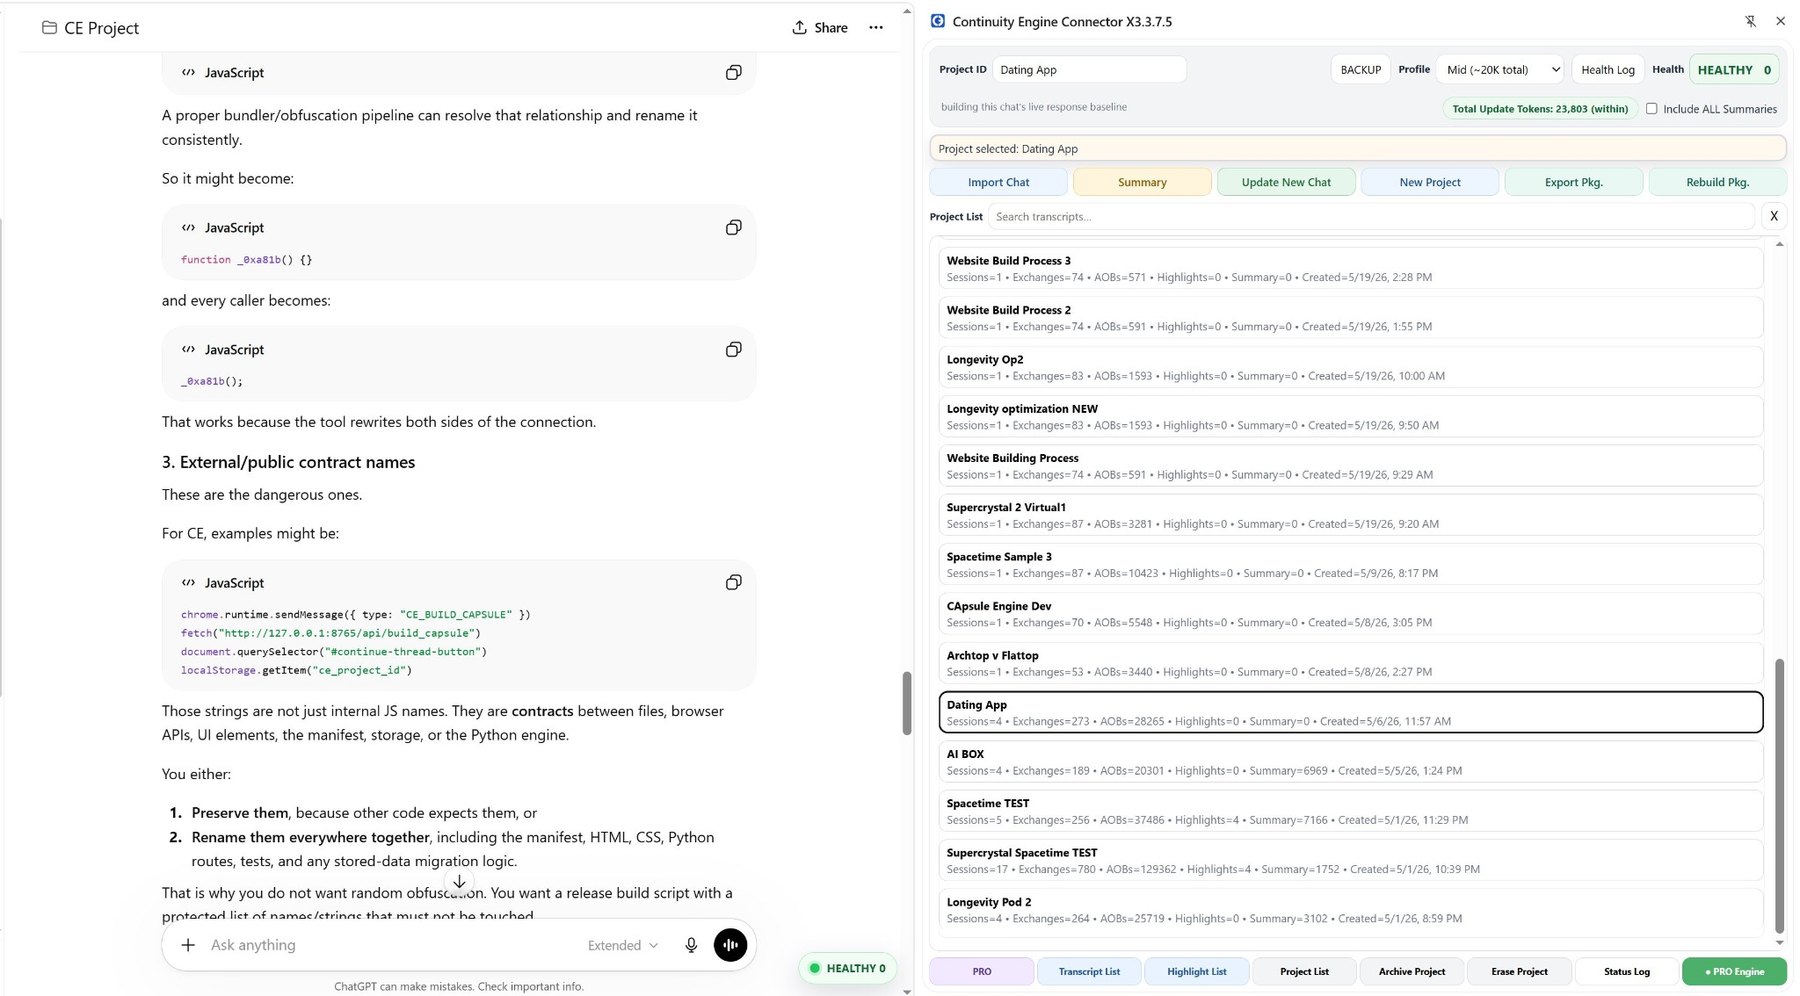Copy the _0xa81b(); caller code block
Screen dimensions: 1800x996
733,349
